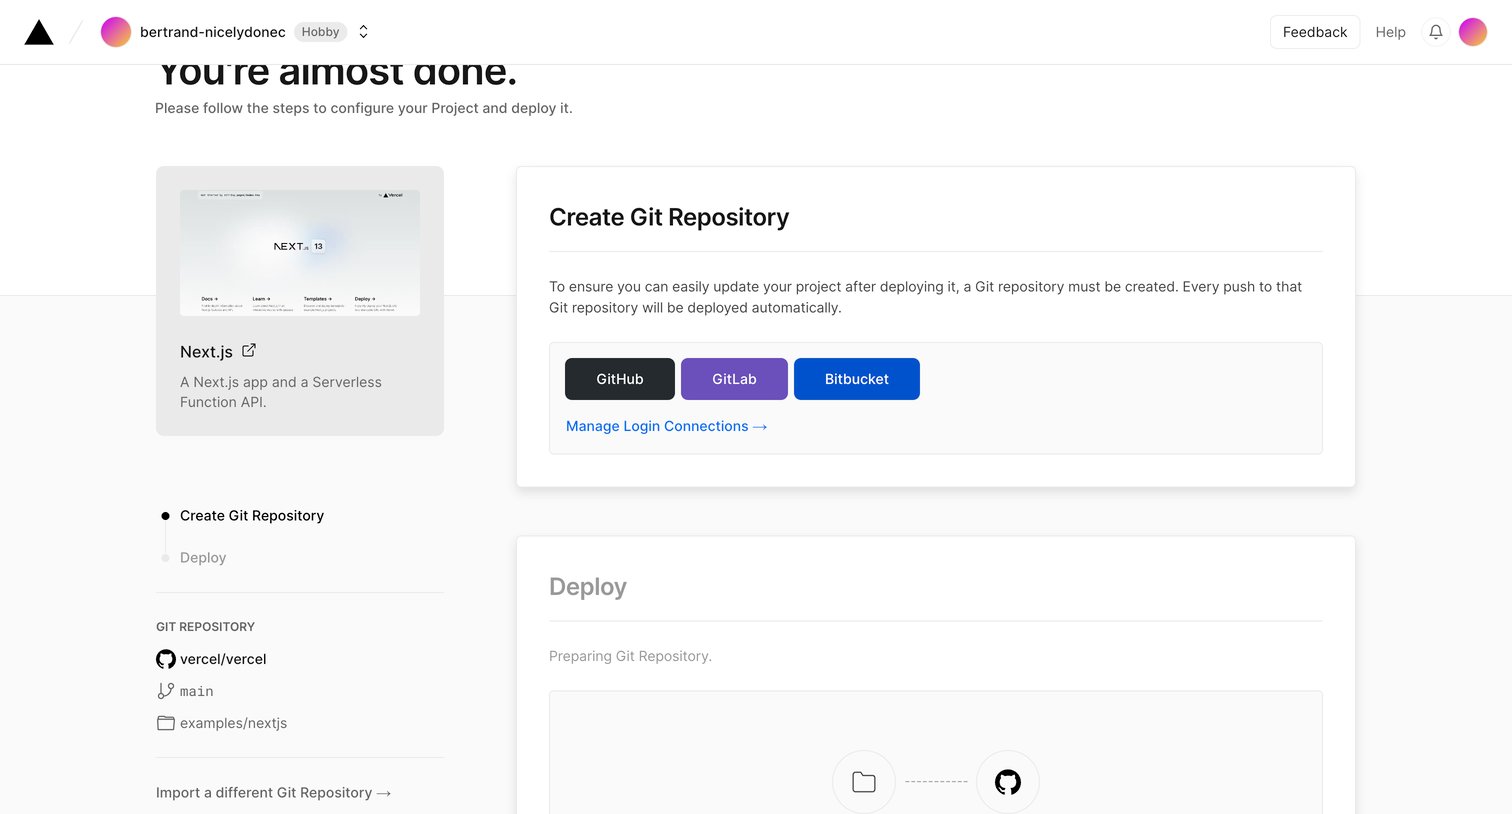This screenshot has height=814, width=1512.
Task: Open the notifications bell
Action: 1436,32
